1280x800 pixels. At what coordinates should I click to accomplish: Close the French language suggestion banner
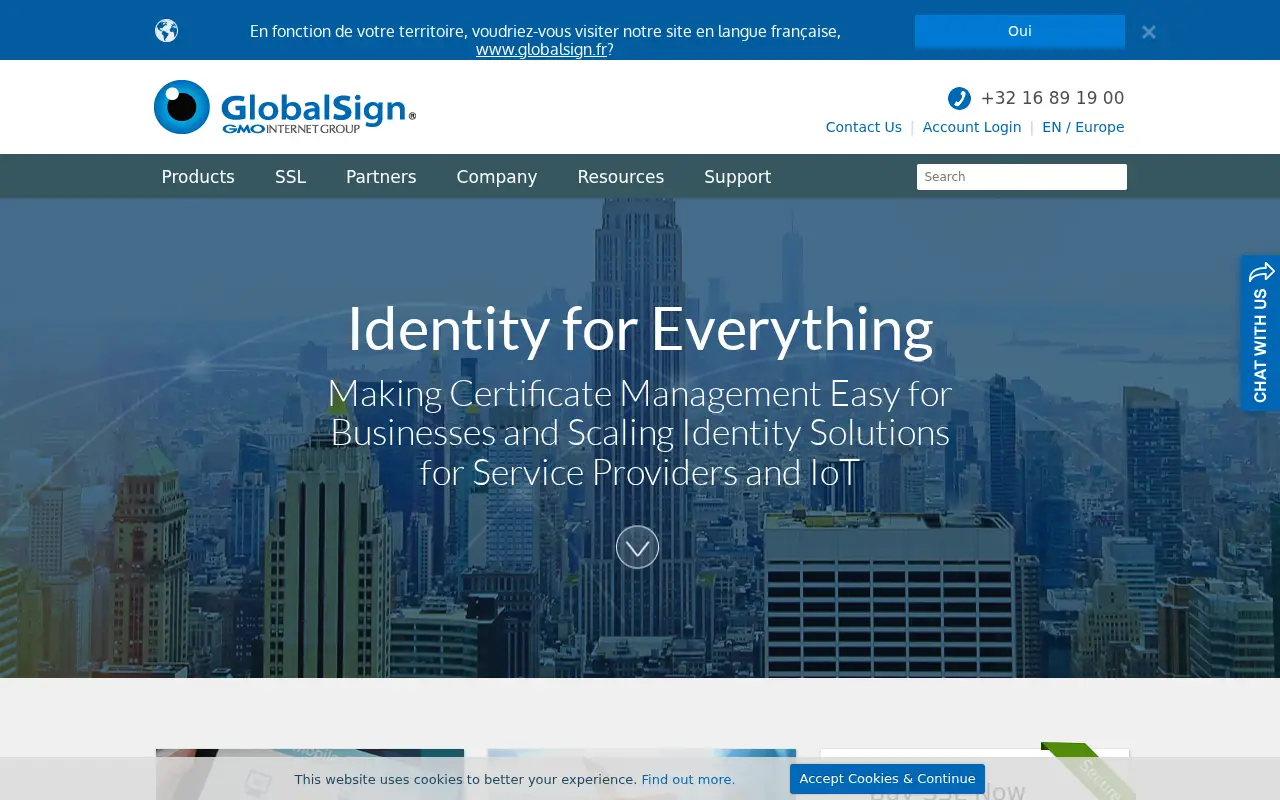pyautogui.click(x=1148, y=32)
